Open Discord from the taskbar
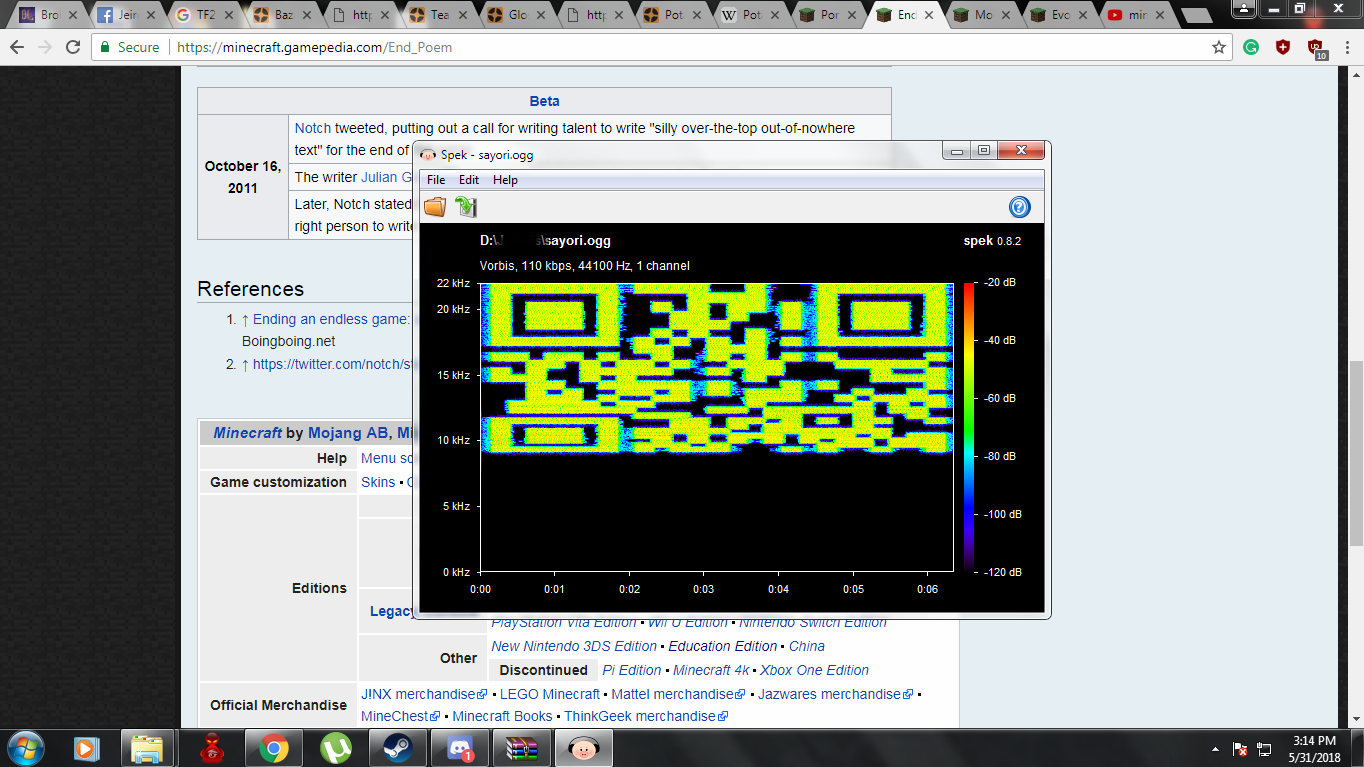 (460, 747)
